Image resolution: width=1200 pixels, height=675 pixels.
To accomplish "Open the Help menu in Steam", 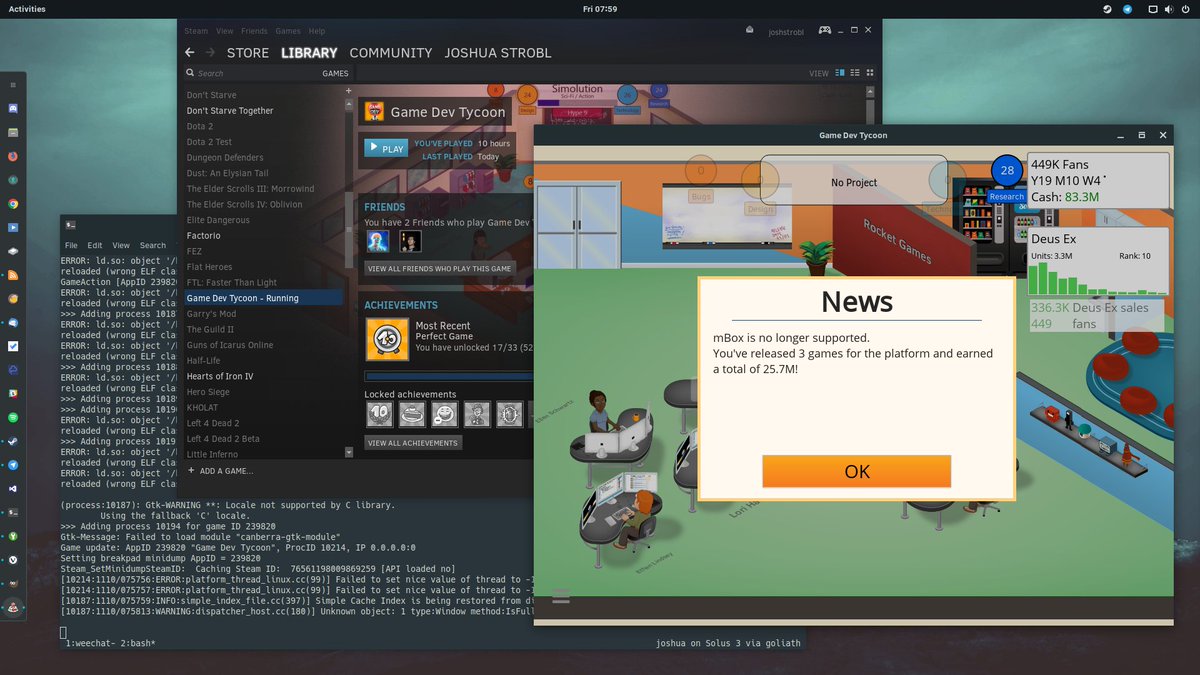I will (317, 31).
